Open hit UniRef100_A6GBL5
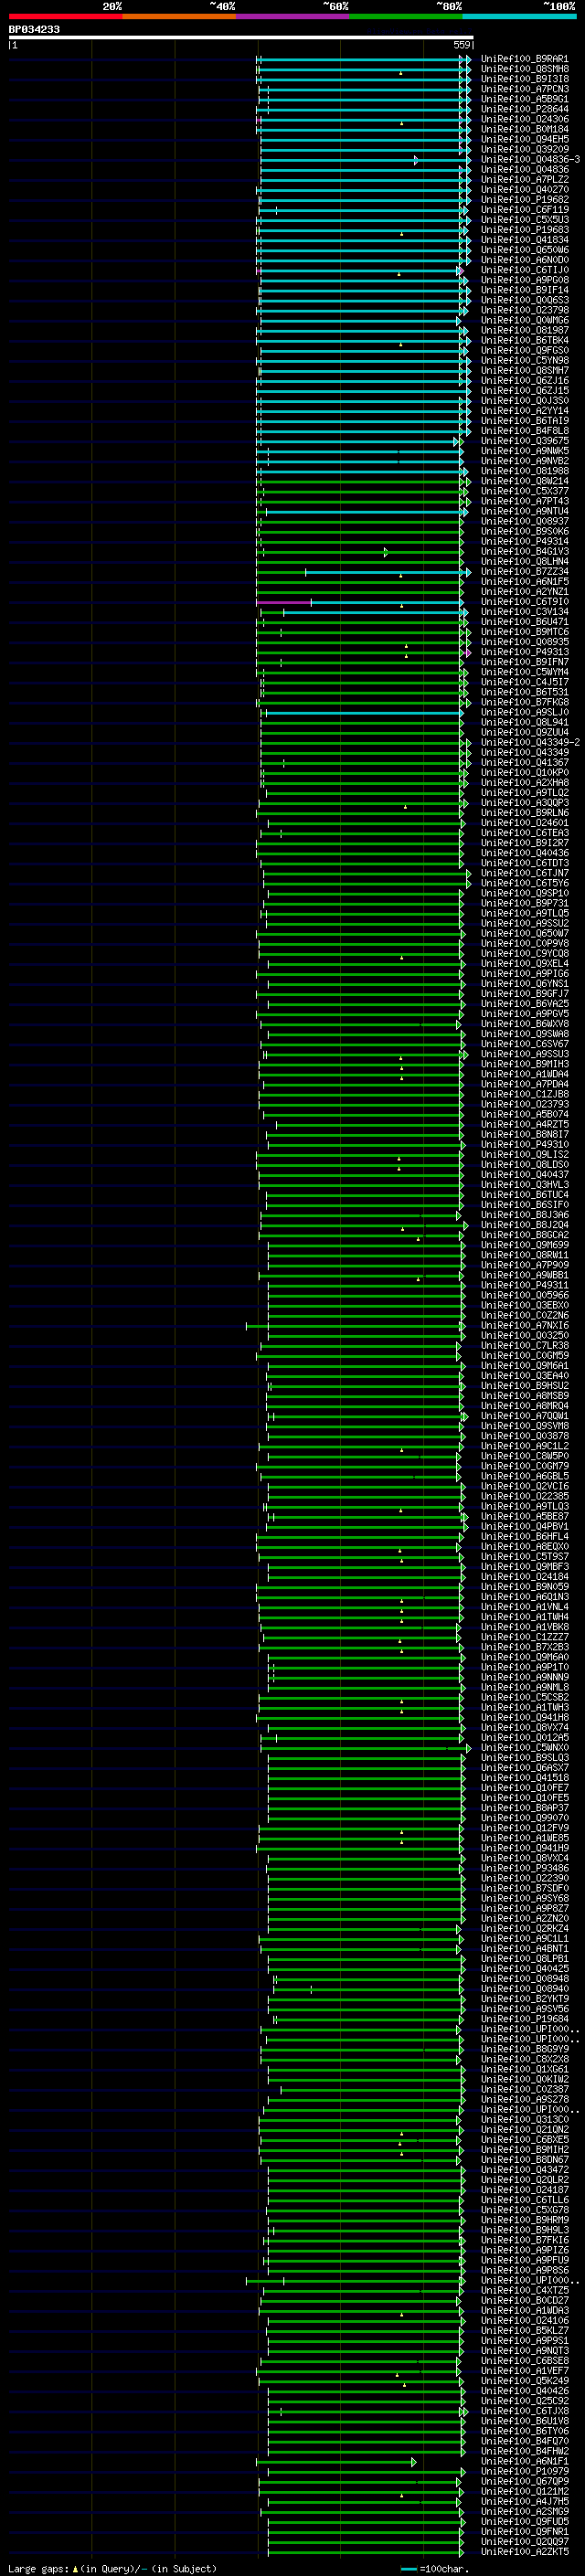 pos(525,1476)
